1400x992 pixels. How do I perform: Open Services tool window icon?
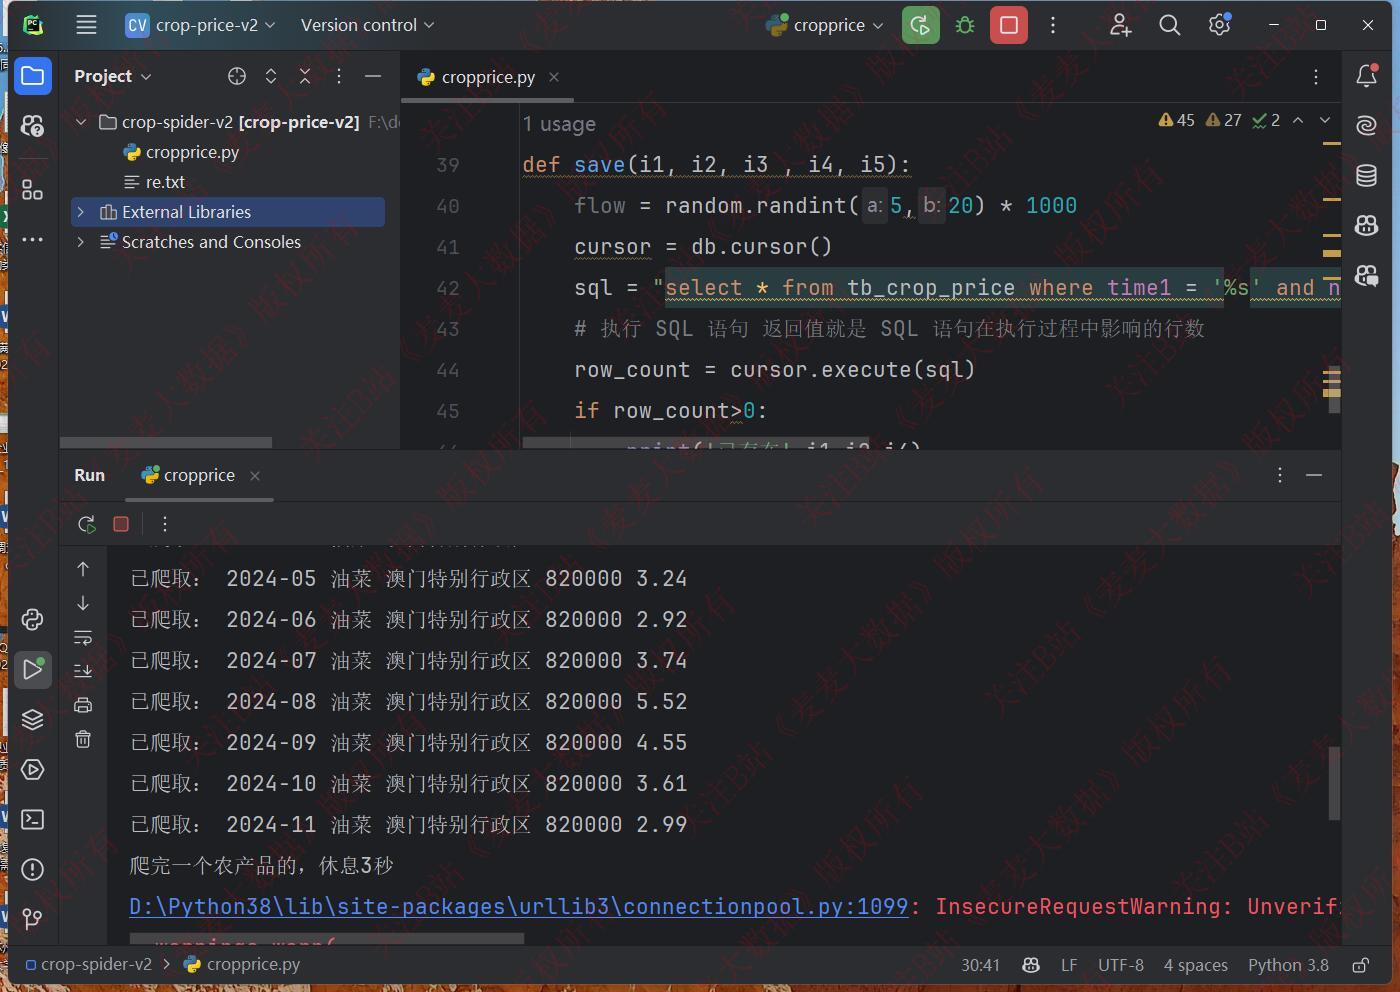pos(32,769)
